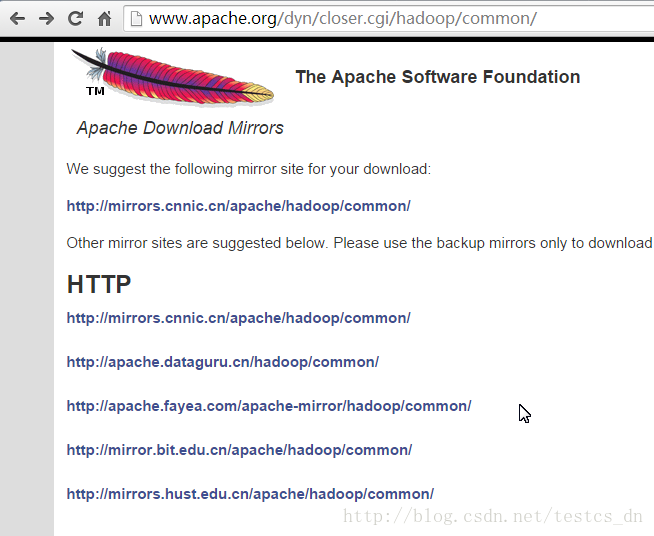Go back with the browser back arrow
The height and width of the screenshot is (536, 654).
click(x=18, y=18)
